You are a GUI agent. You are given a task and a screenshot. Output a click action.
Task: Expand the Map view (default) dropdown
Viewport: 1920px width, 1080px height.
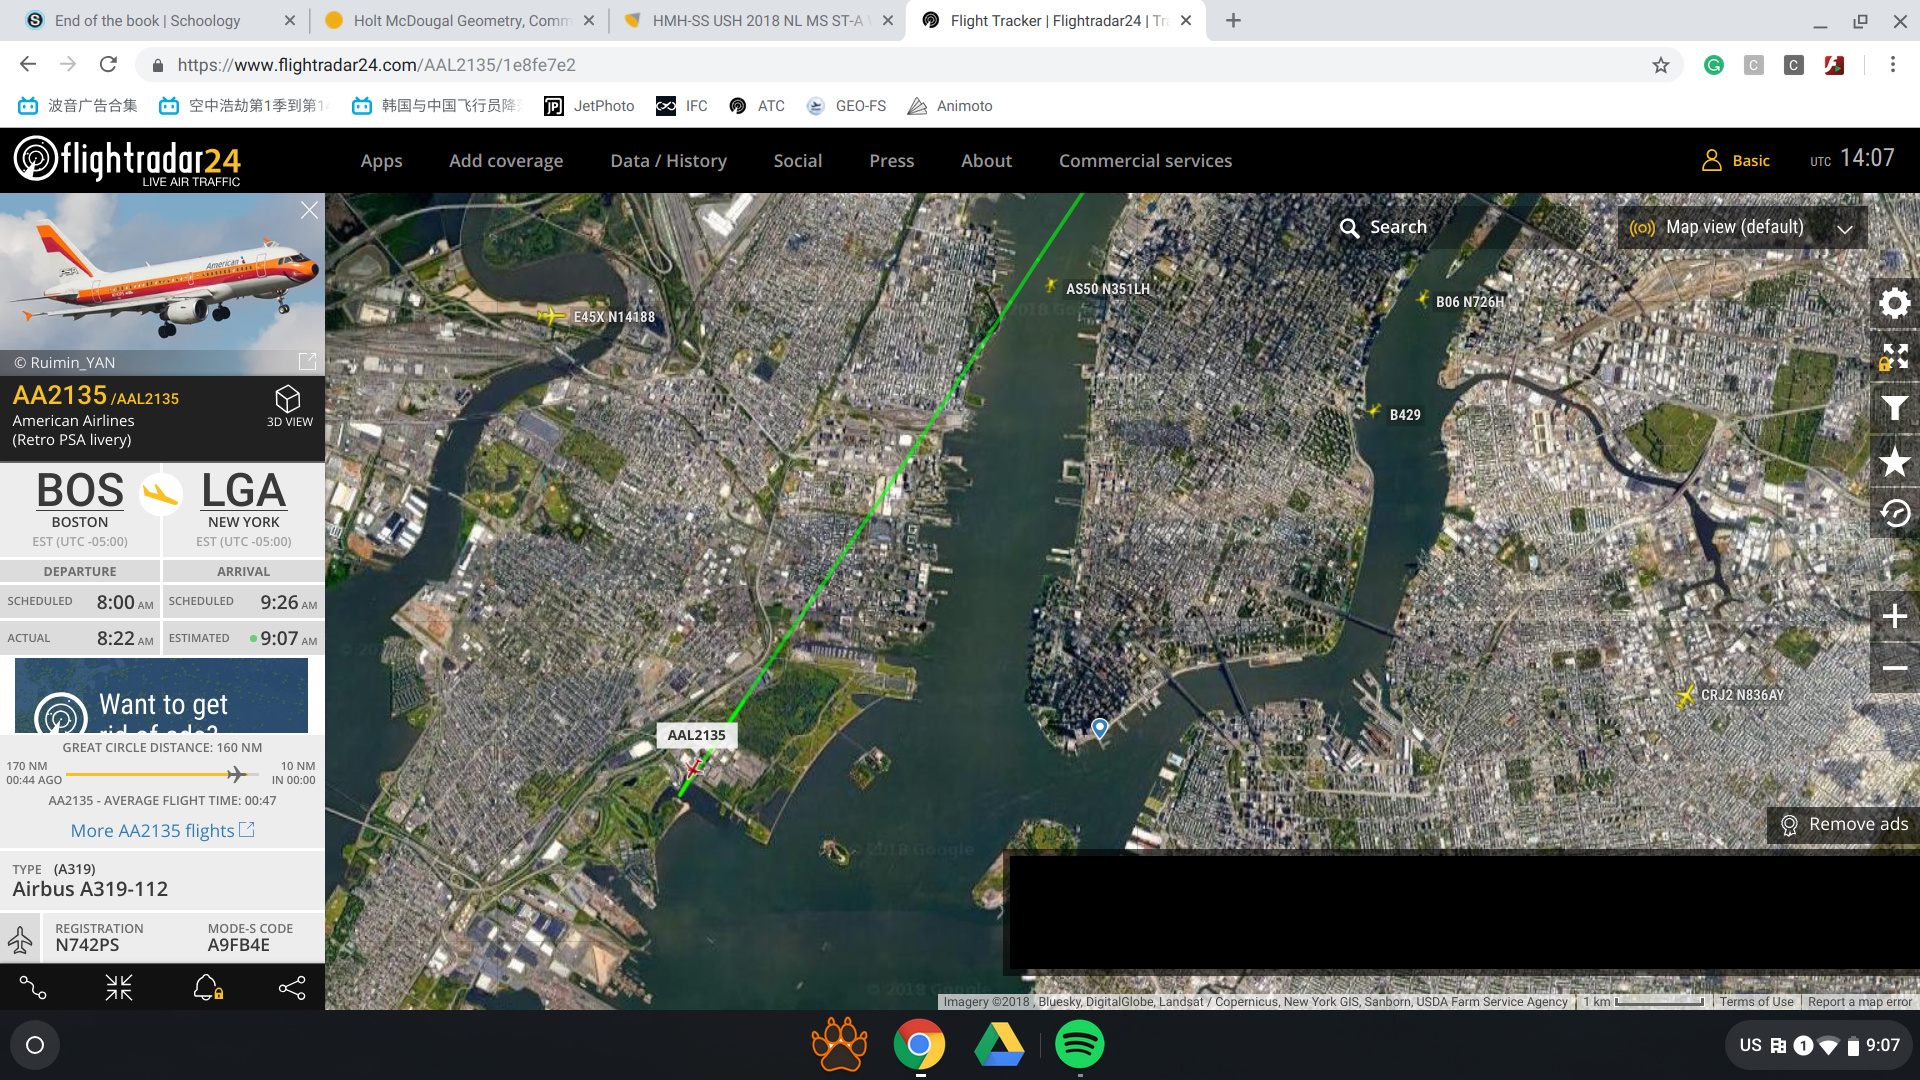pos(1741,228)
